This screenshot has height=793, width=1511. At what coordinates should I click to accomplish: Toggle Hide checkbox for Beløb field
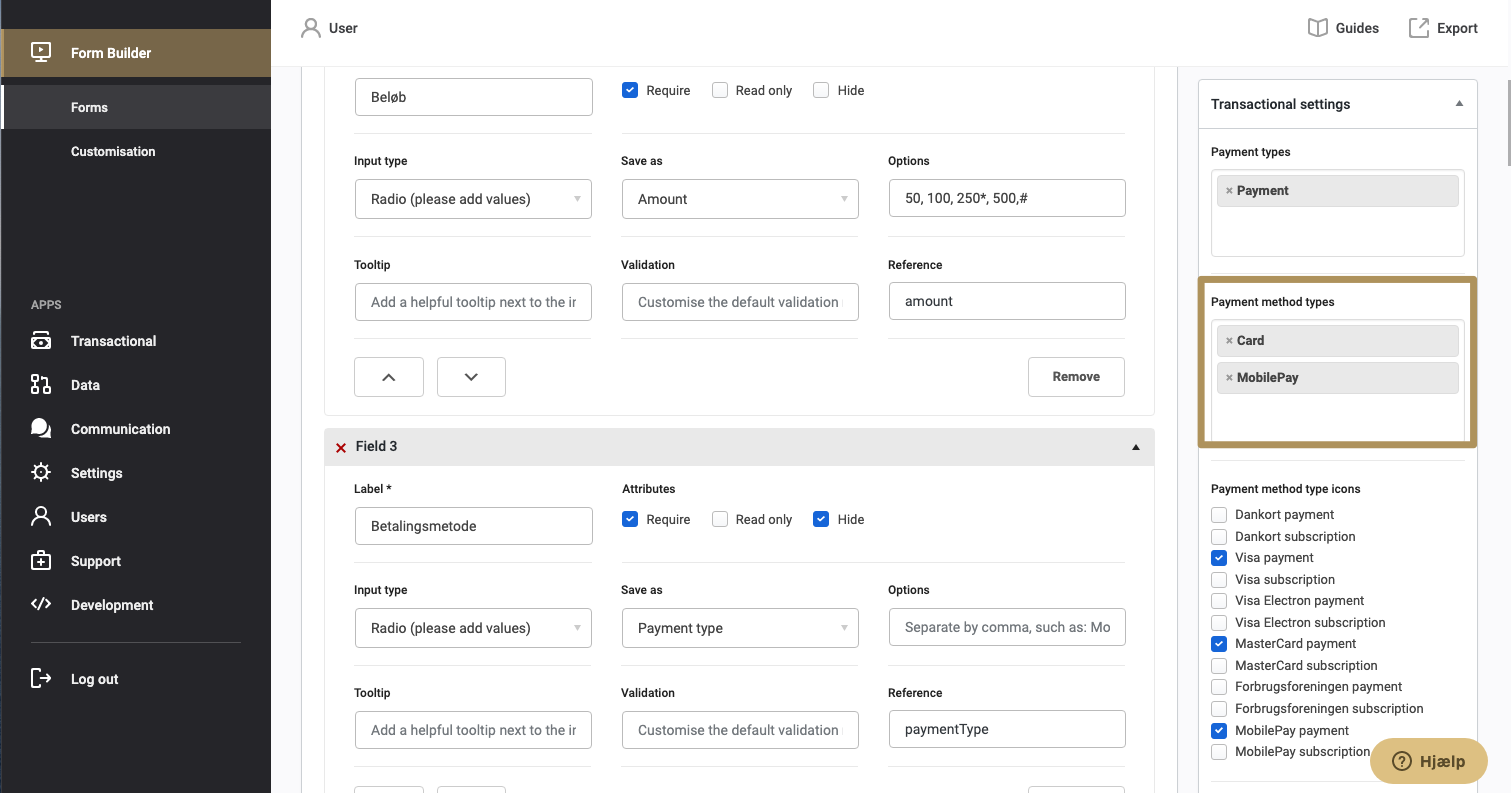821,90
